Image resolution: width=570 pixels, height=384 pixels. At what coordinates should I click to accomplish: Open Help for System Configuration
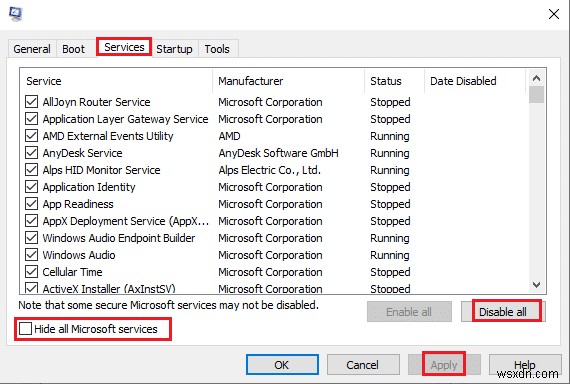pyautogui.click(x=525, y=365)
